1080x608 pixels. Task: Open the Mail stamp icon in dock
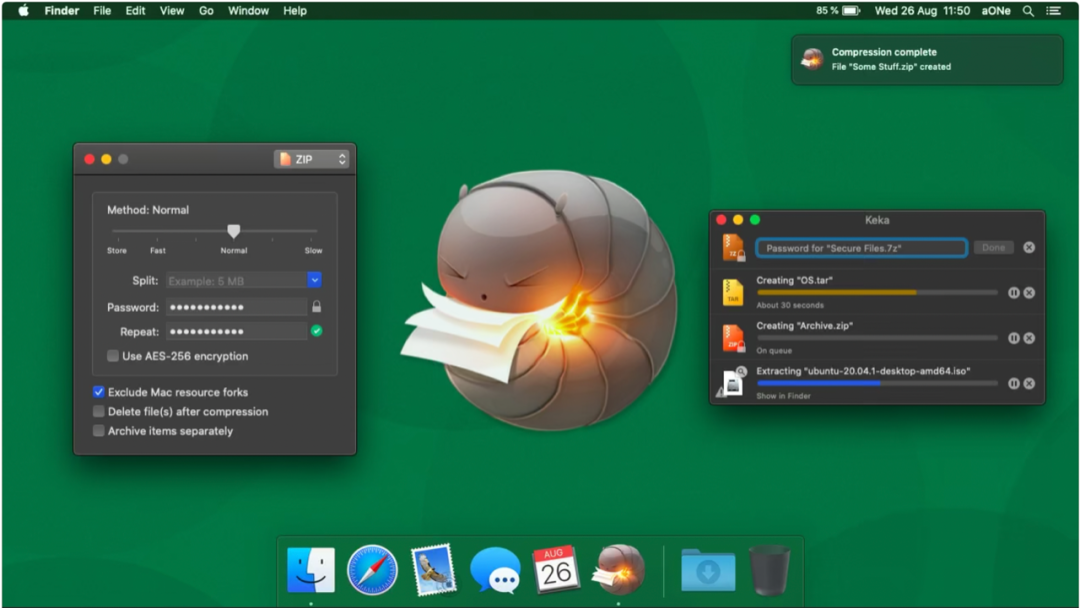[x=433, y=569]
